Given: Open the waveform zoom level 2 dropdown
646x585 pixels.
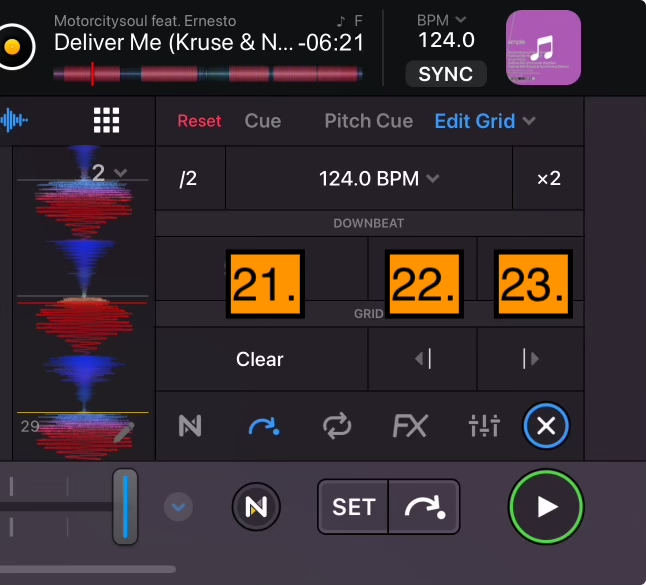Looking at the screenshot, I should tap(109, 172).
